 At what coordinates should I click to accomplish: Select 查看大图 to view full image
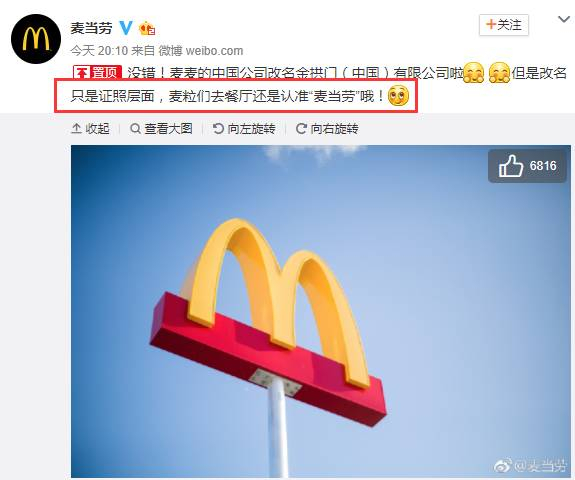click(168, 129)
